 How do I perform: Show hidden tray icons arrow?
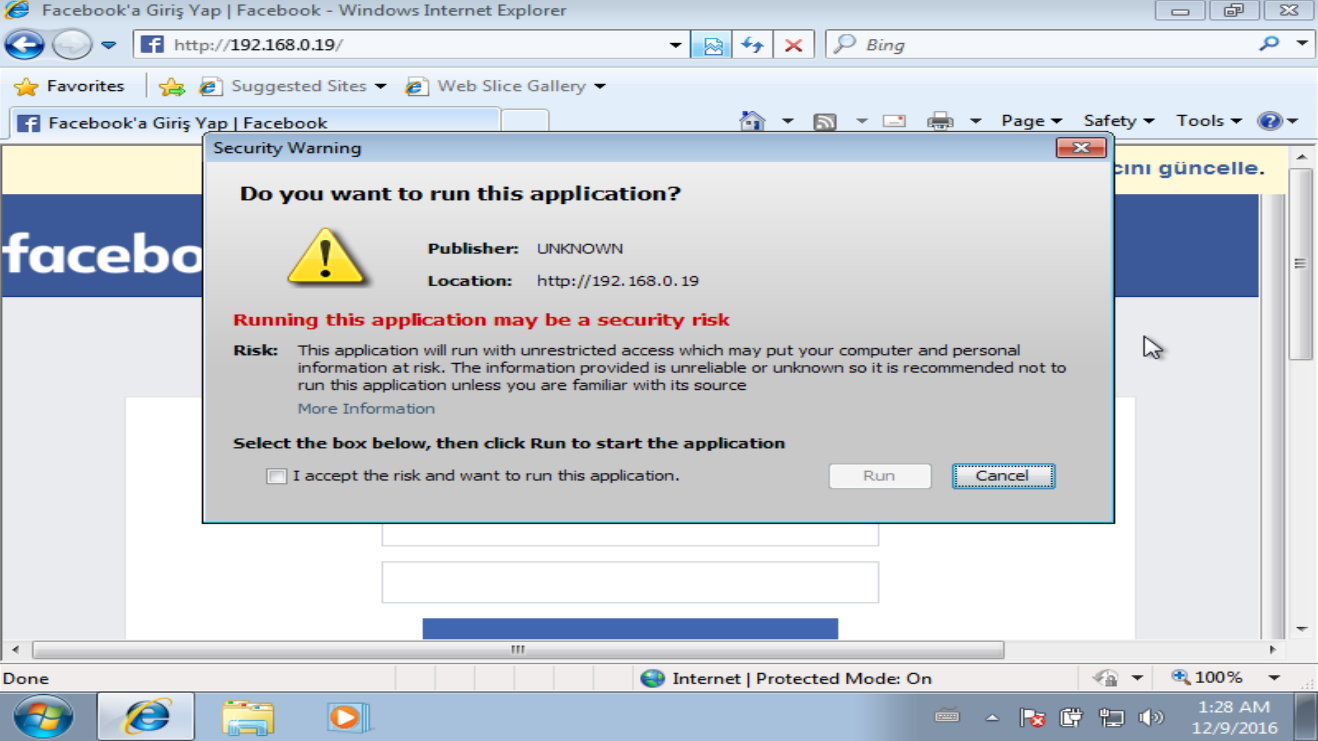click(x=993, y=718)
